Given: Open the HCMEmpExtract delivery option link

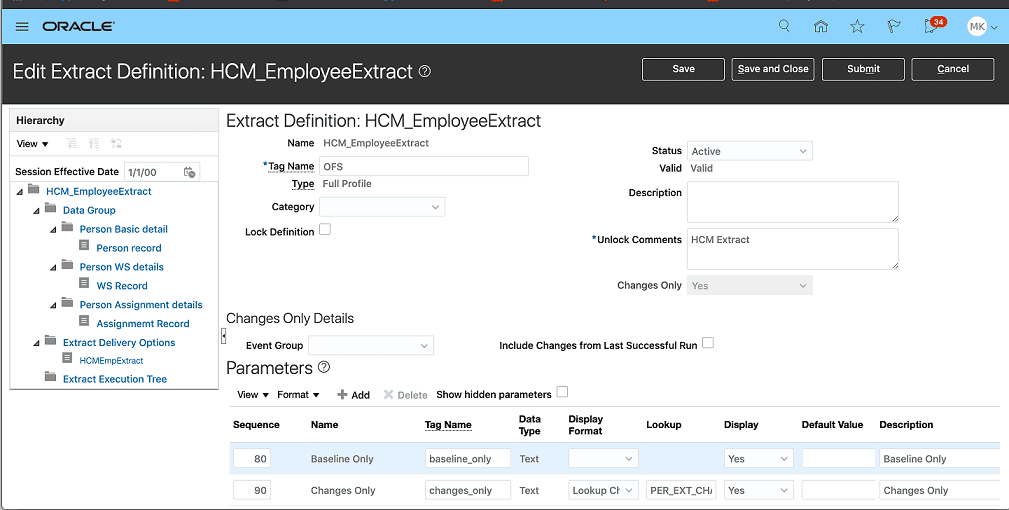Looking at the screenshot, I should [111, 361].
